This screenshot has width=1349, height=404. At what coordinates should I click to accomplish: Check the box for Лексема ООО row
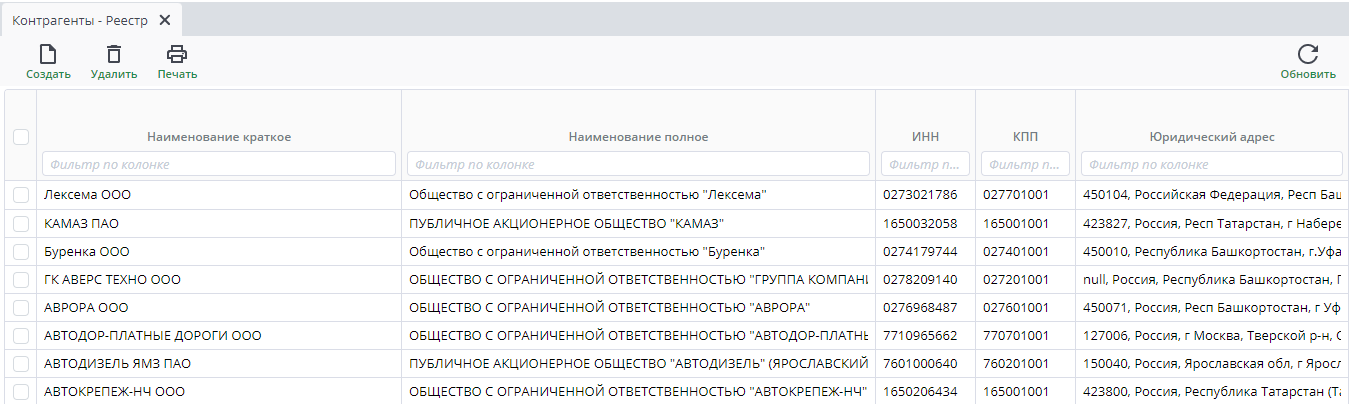pos(21,195)
